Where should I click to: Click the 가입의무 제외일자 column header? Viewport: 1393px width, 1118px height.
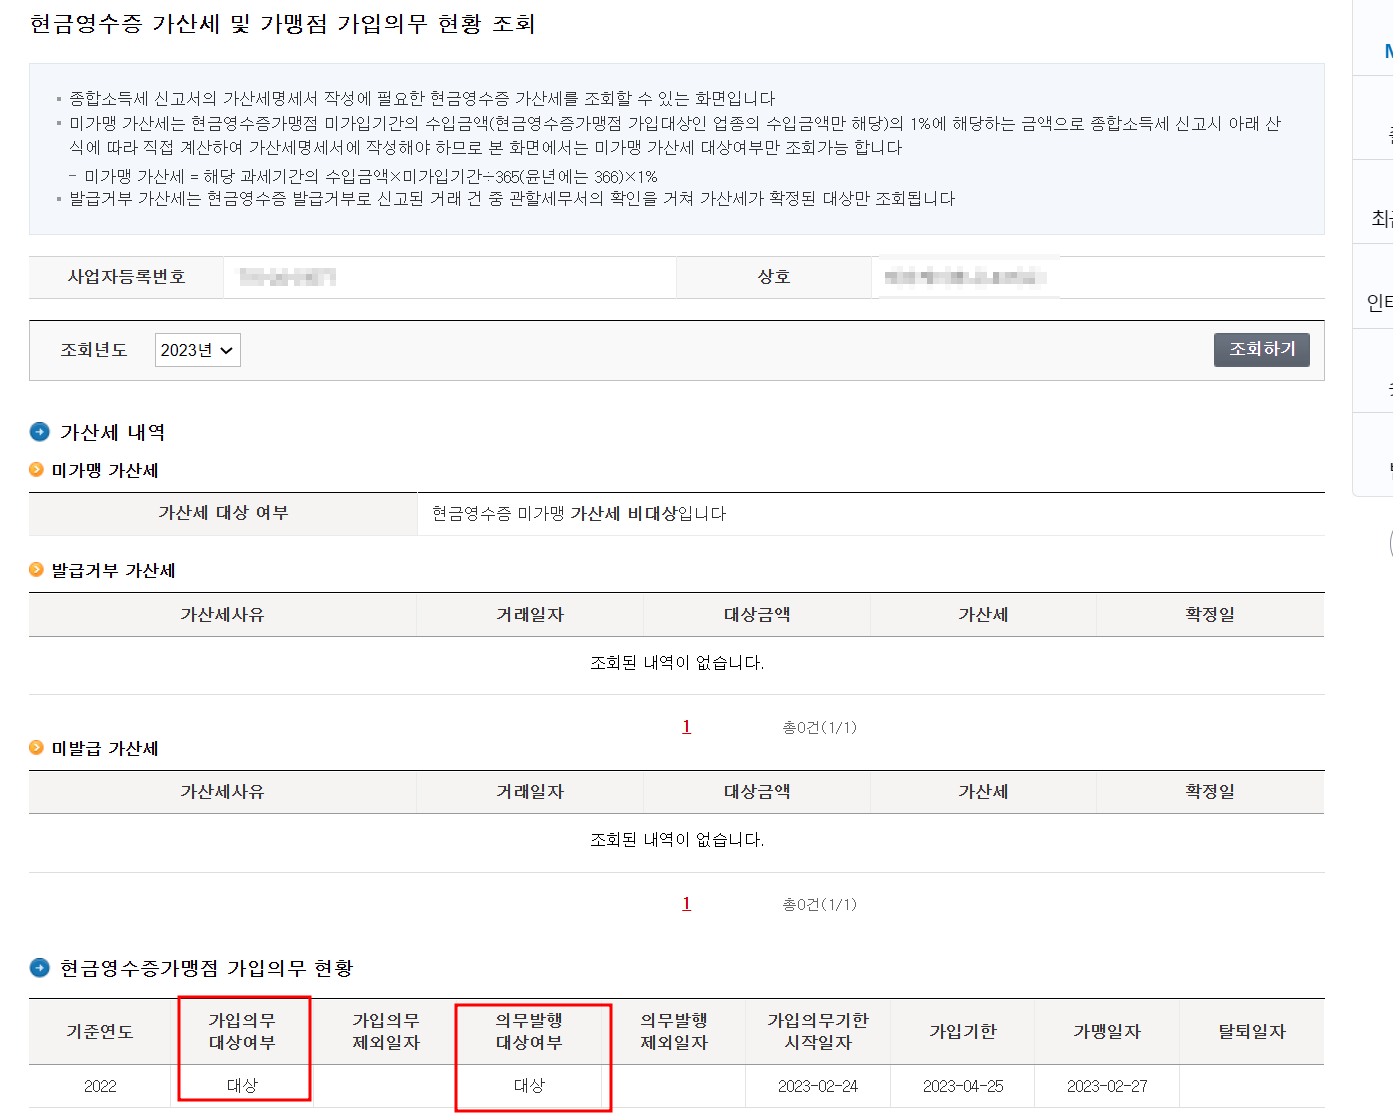[386, 1032]
